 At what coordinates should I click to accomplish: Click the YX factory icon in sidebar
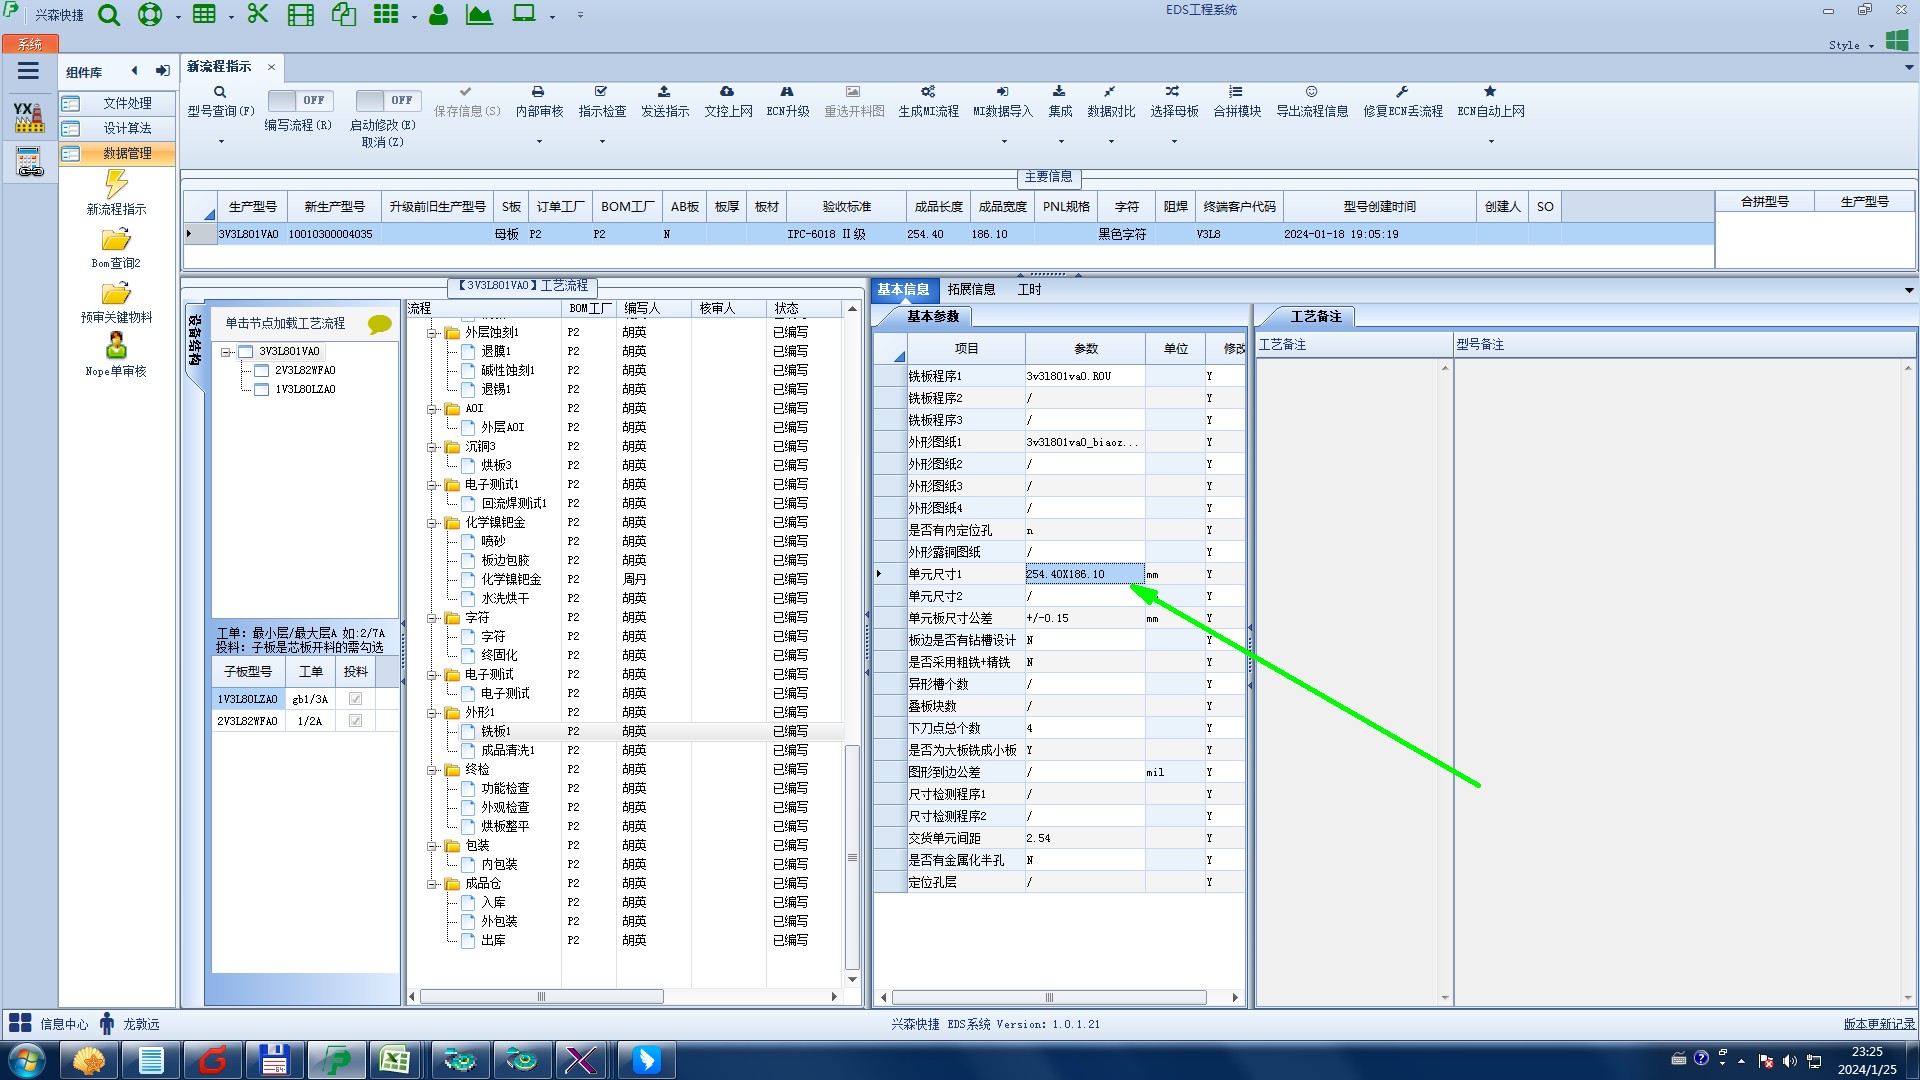[29, 117]
